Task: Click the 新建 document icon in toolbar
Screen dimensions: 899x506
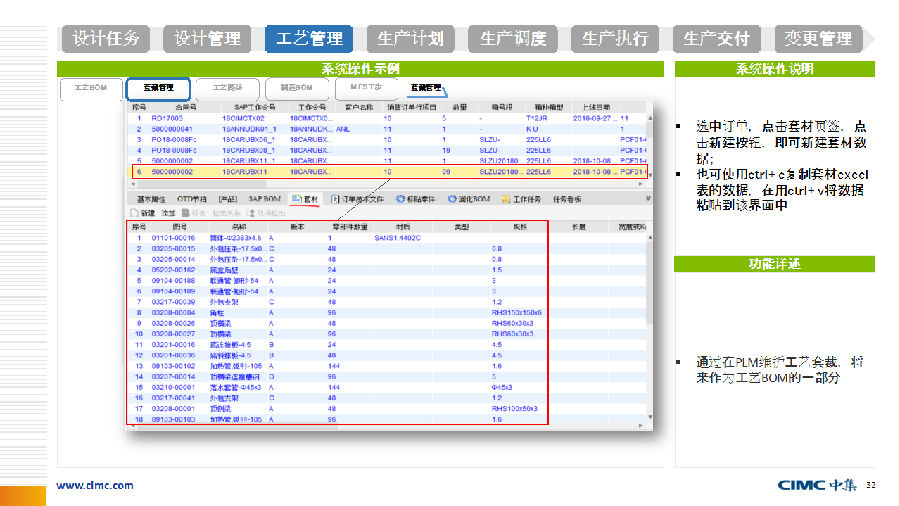Action: tap(134, 213)
